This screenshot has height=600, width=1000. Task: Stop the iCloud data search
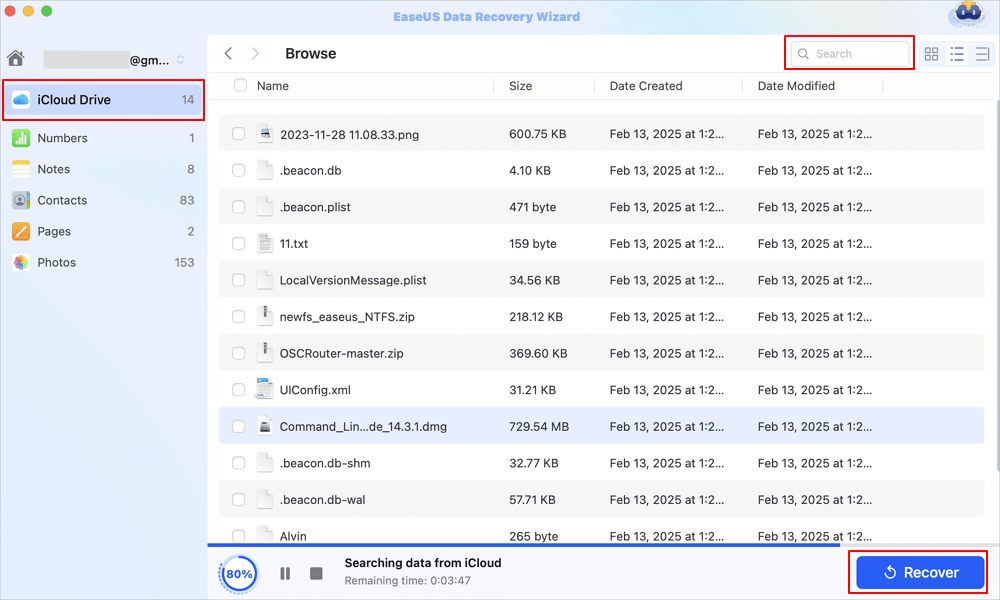(316, 573)
